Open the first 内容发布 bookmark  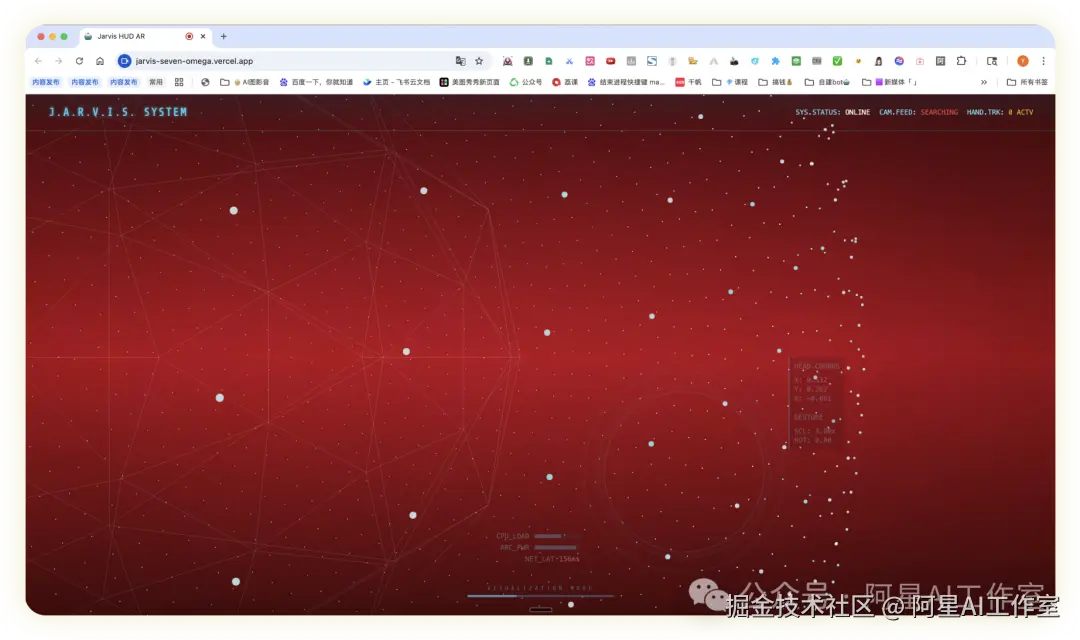45,82
